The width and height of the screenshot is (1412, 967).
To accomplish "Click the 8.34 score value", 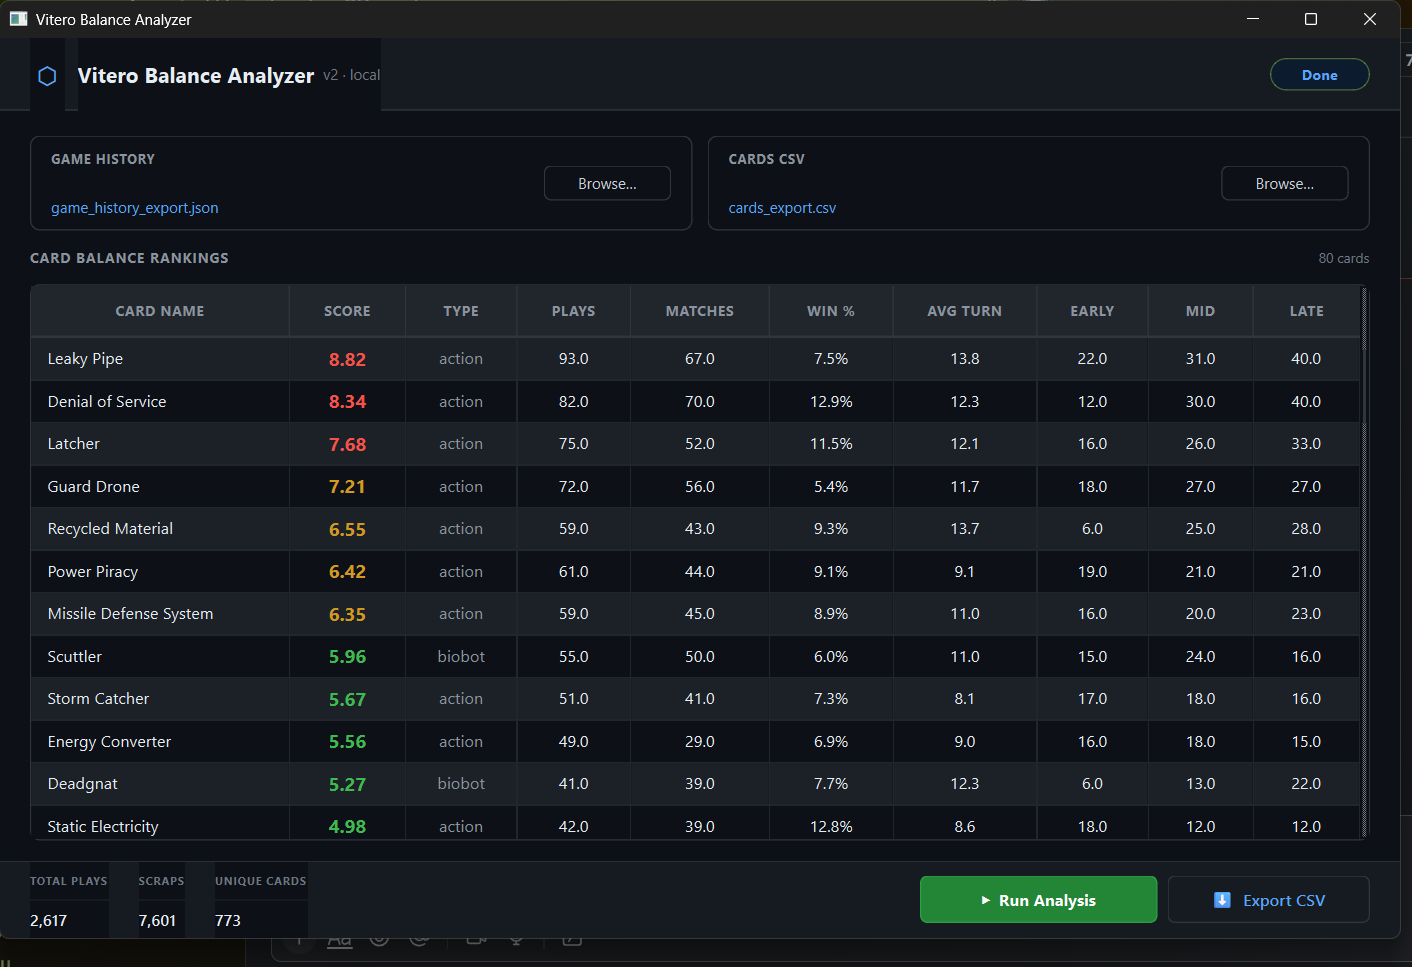I will (347, 401).
